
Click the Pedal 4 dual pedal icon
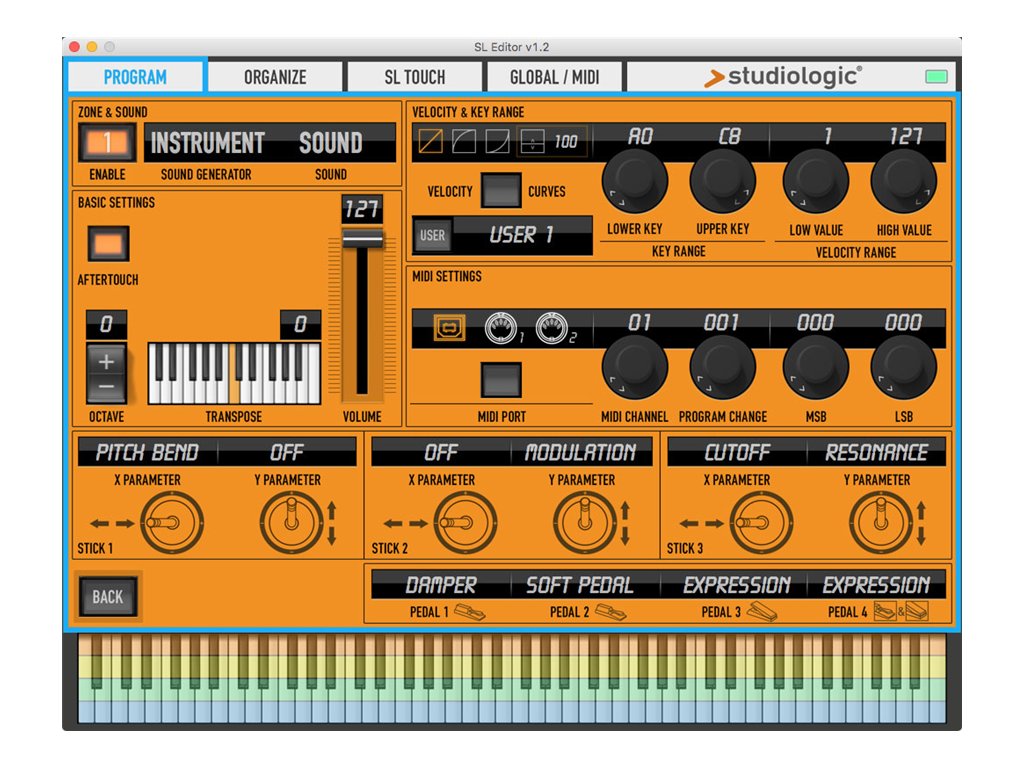coord(901,612)
